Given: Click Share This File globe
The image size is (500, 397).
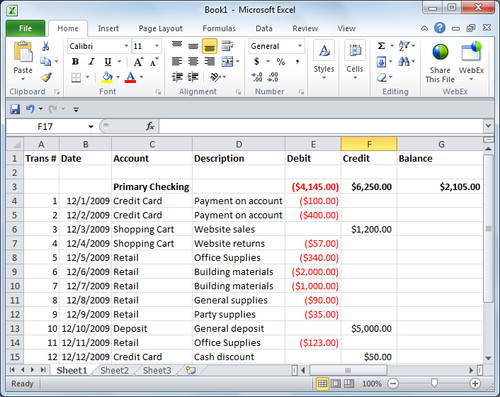Looking at the screenshot, I should click(440, 52).
